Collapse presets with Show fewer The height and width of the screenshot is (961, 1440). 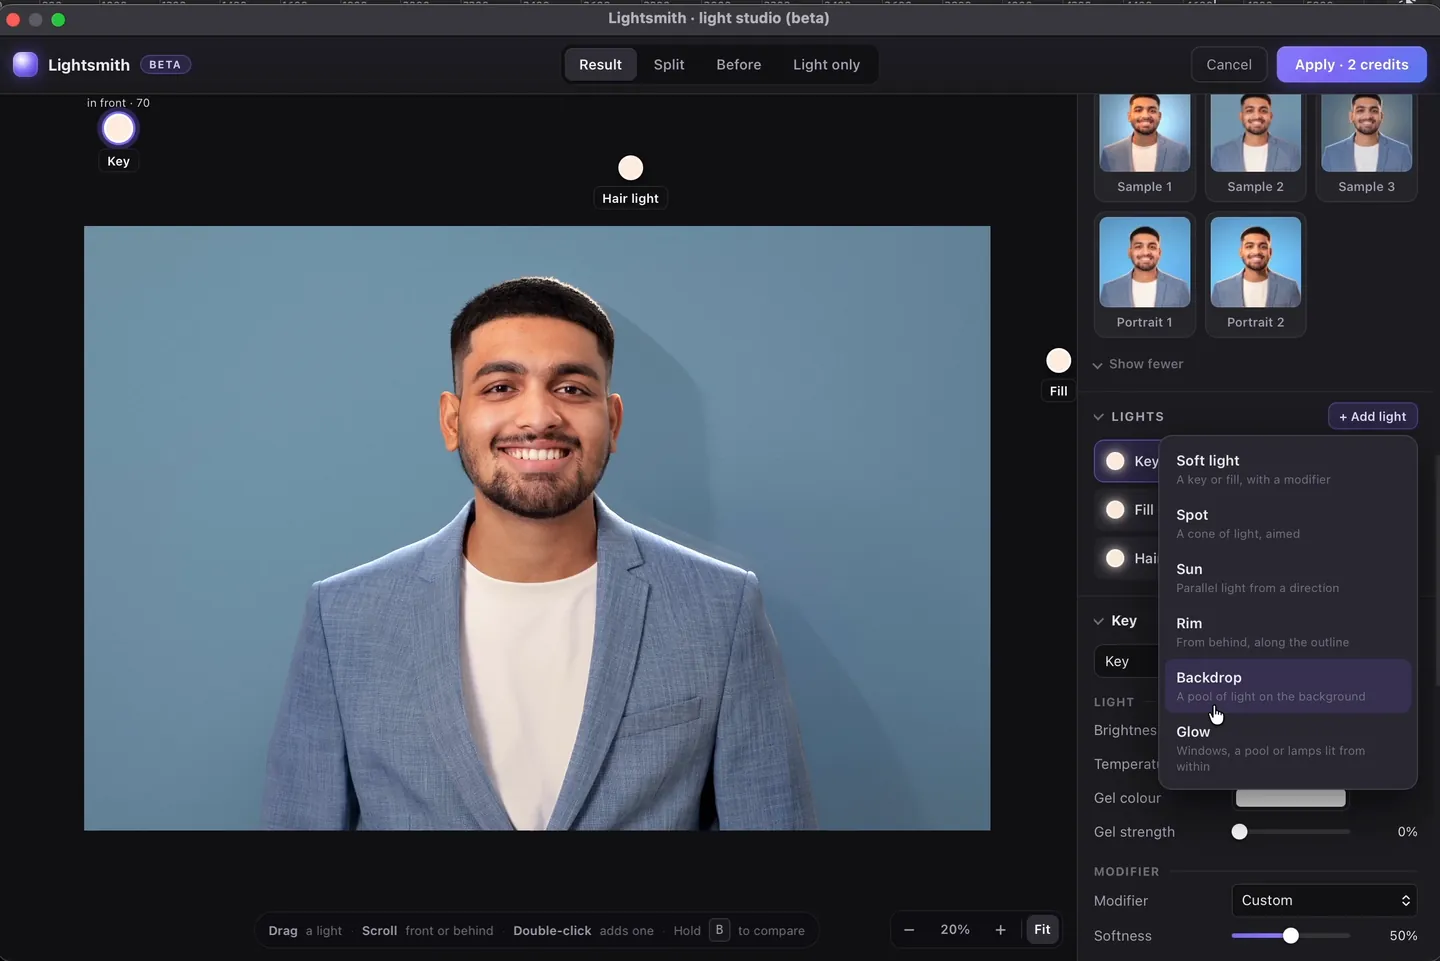pos(1138,364)
